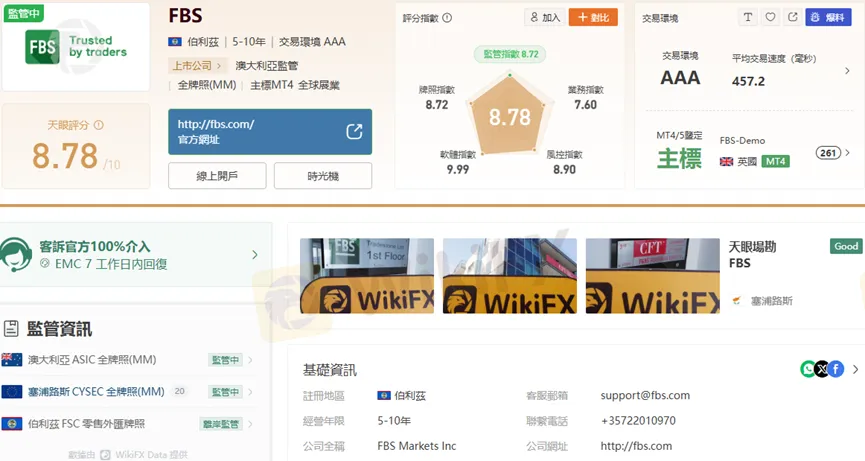Click the WhatsApp social icon
The width and height of the screenshot is (865, 461).
pos(808,369)
